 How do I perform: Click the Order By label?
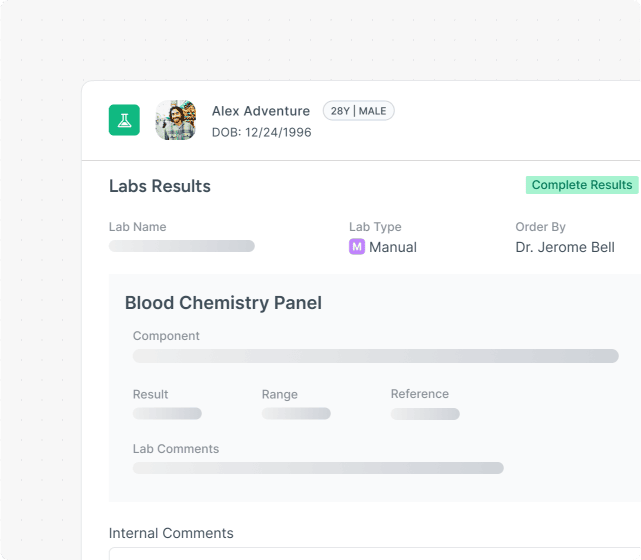pyautogui.click(x=540, y=227)
